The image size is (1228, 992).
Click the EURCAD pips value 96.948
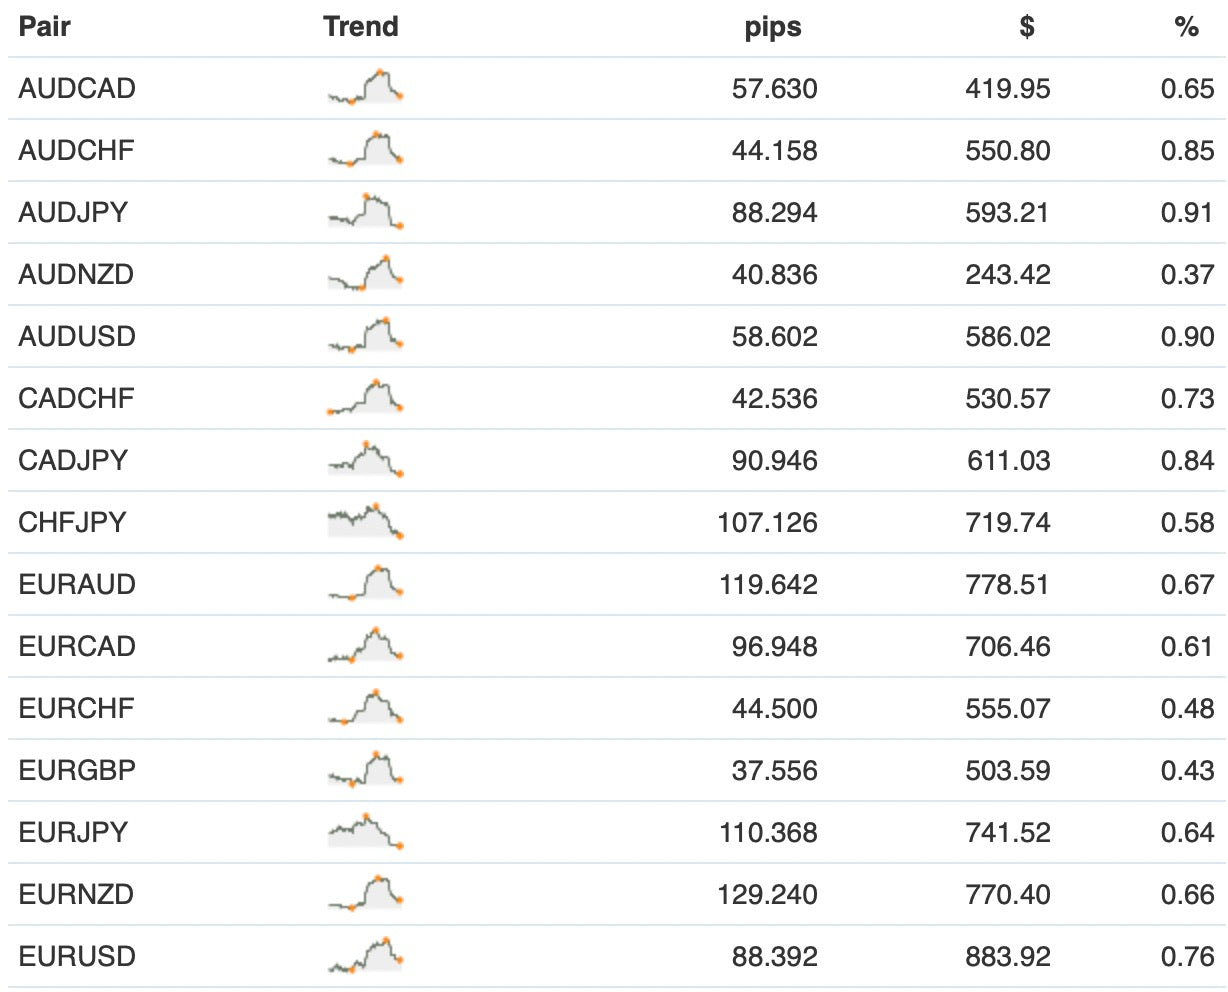pyautogui.click(x=774, y=646)
